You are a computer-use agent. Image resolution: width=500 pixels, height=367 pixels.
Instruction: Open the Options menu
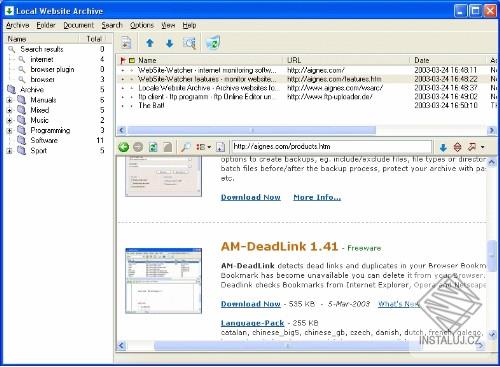(142, 25)
